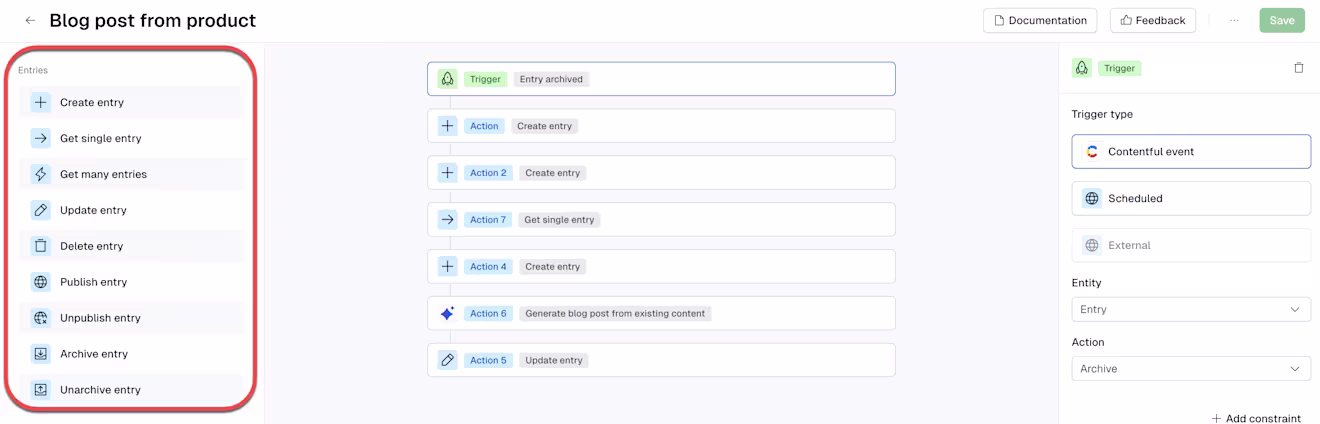Click the Update entry pencil icon in sidebar

[41, 210]
